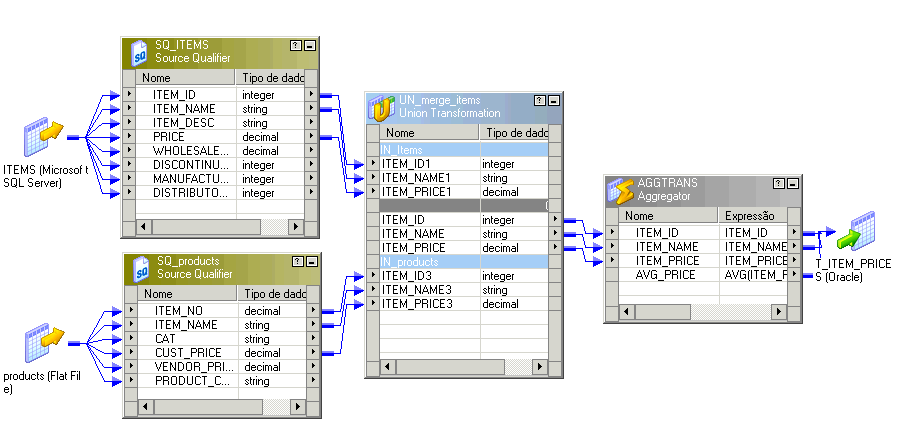911x436 pixels.
Task: Iconize the UN_merge_items transformation window
Action: point(553,101)
